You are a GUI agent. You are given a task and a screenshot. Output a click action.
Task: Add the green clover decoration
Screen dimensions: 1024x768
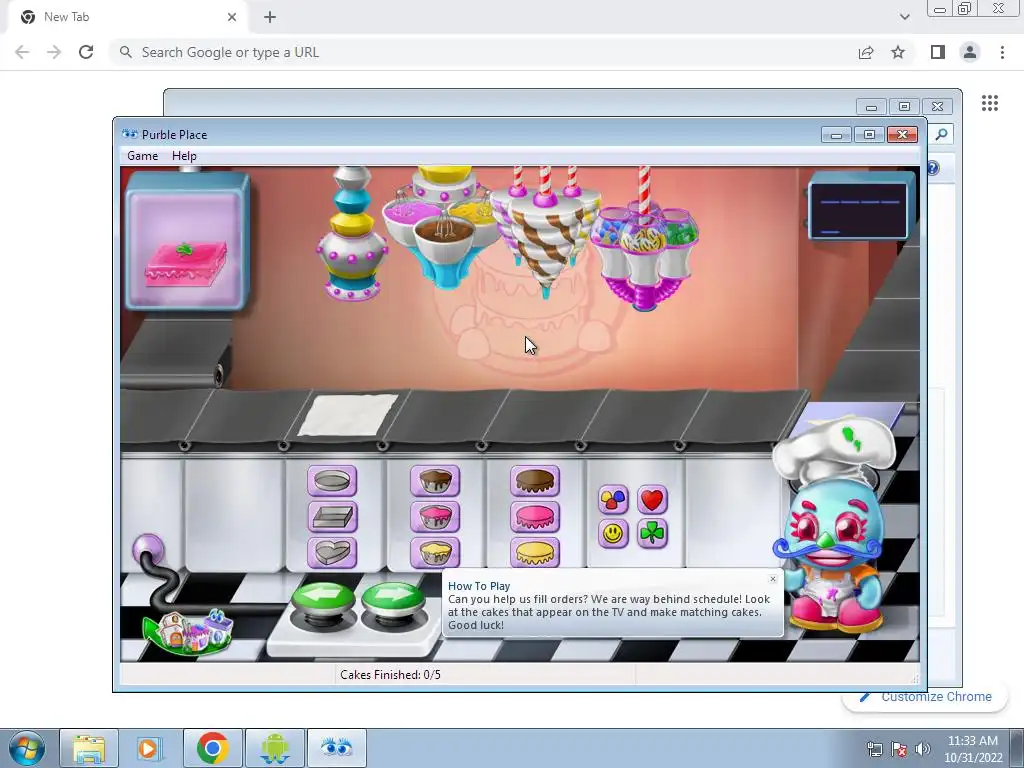point(652,534)
